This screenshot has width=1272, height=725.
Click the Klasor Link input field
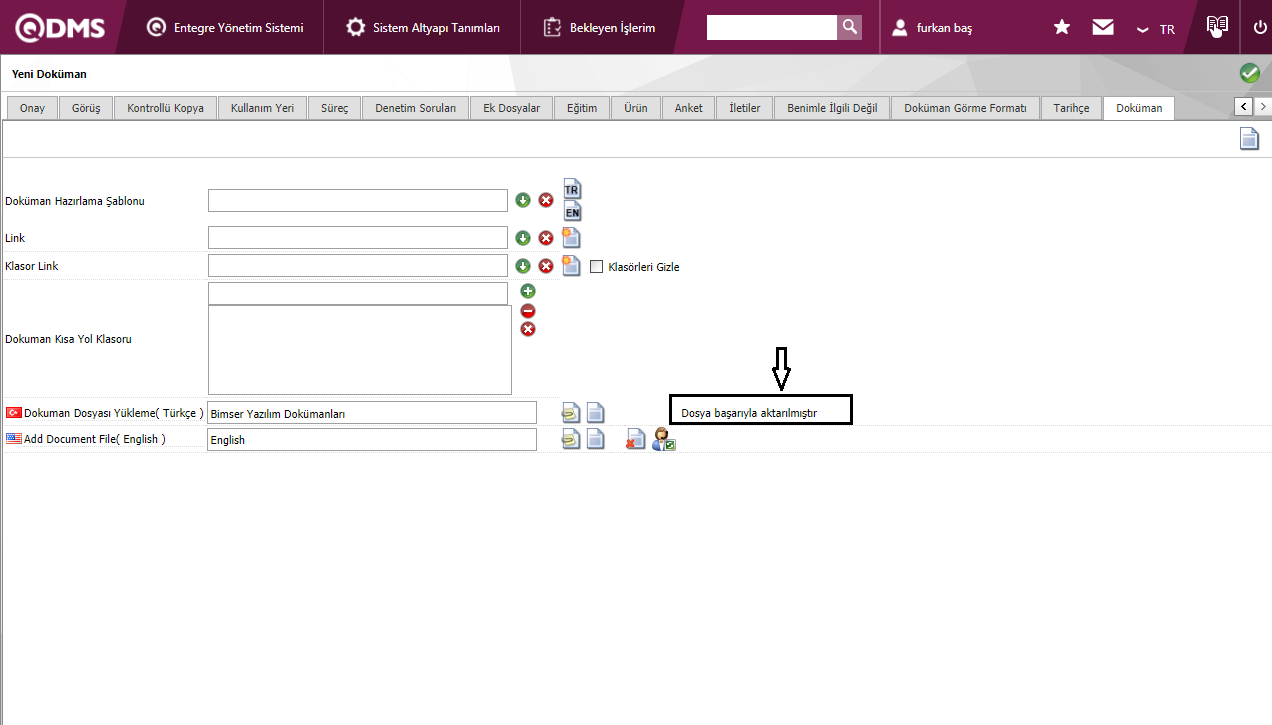tap(358, 265)
